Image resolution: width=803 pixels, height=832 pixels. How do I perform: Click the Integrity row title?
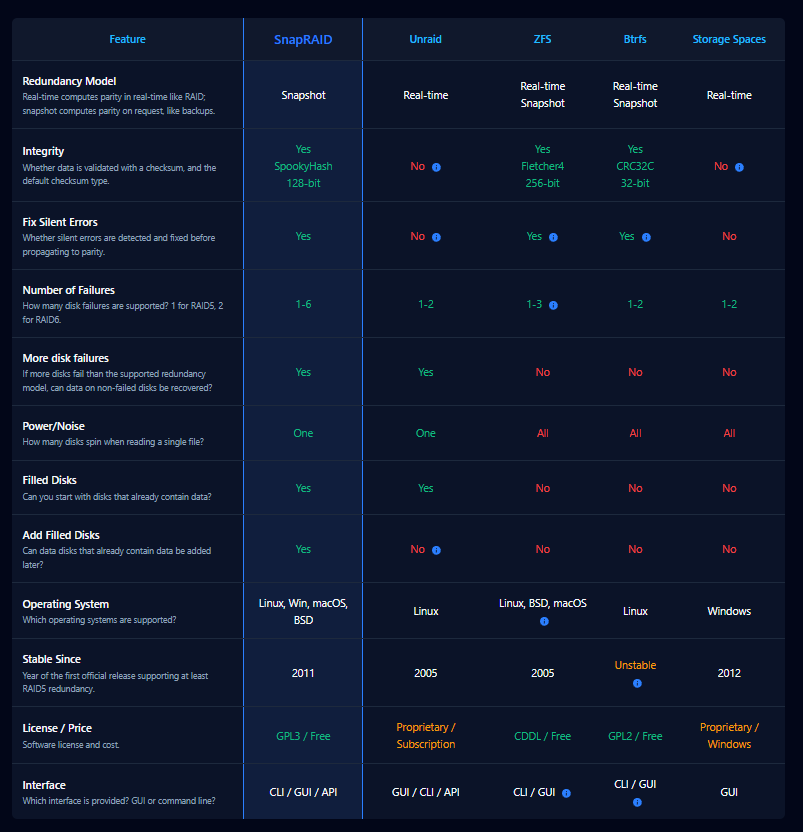tap(43, 151)
